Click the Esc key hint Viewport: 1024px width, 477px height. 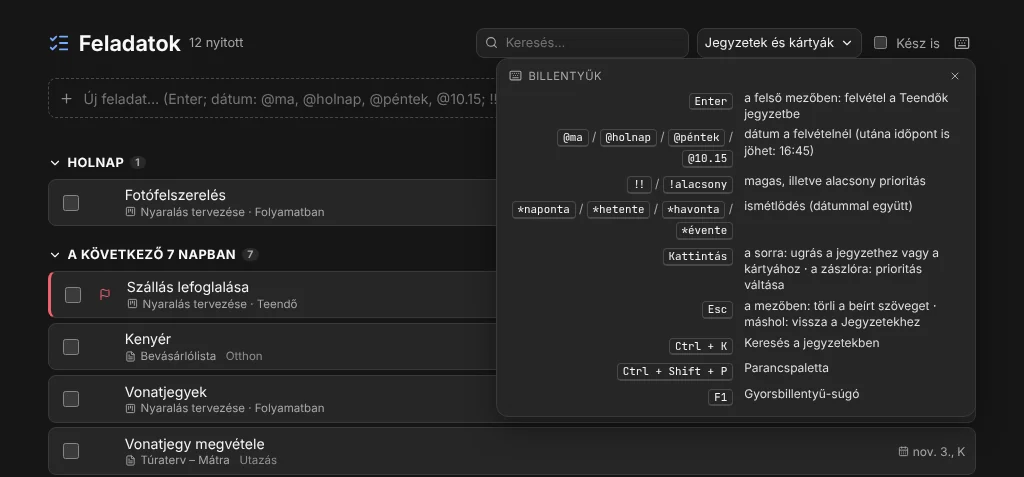(x=717, y=310)
